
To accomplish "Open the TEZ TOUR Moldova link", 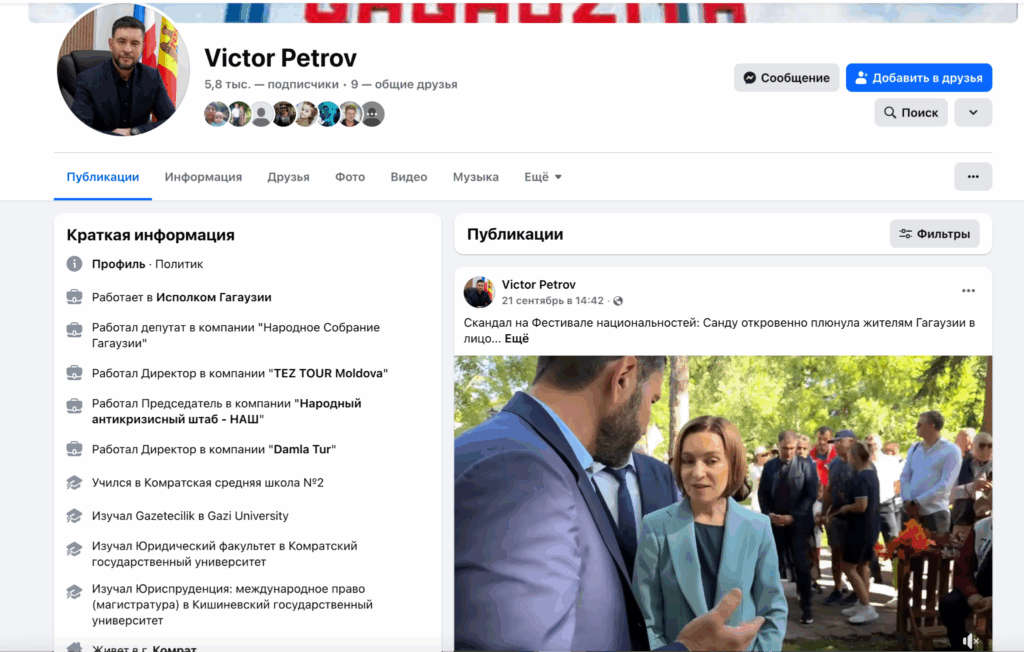I will coord(328,373).
